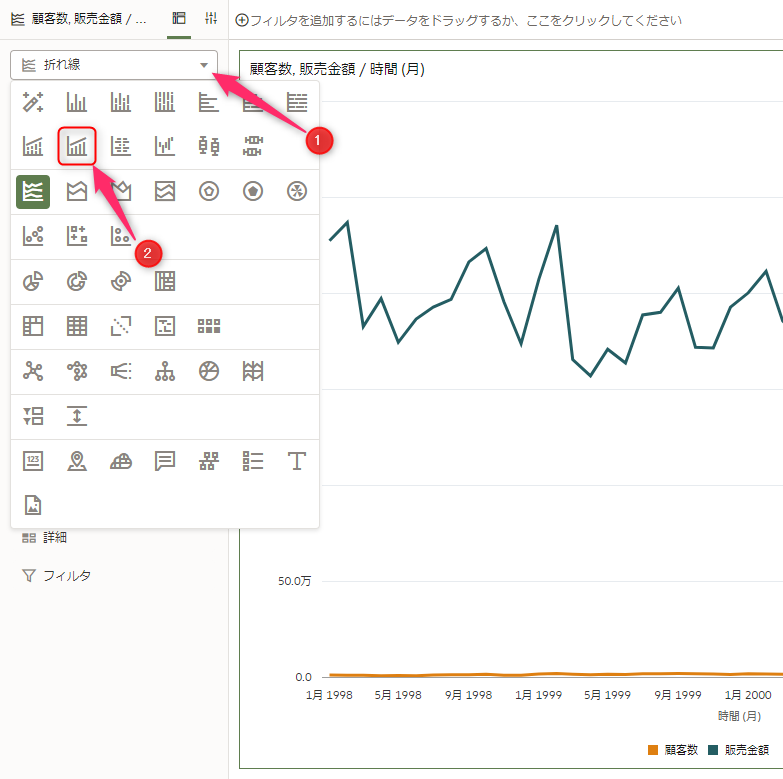Switch to the grammar panel tab icon

[x=179, y=18]
